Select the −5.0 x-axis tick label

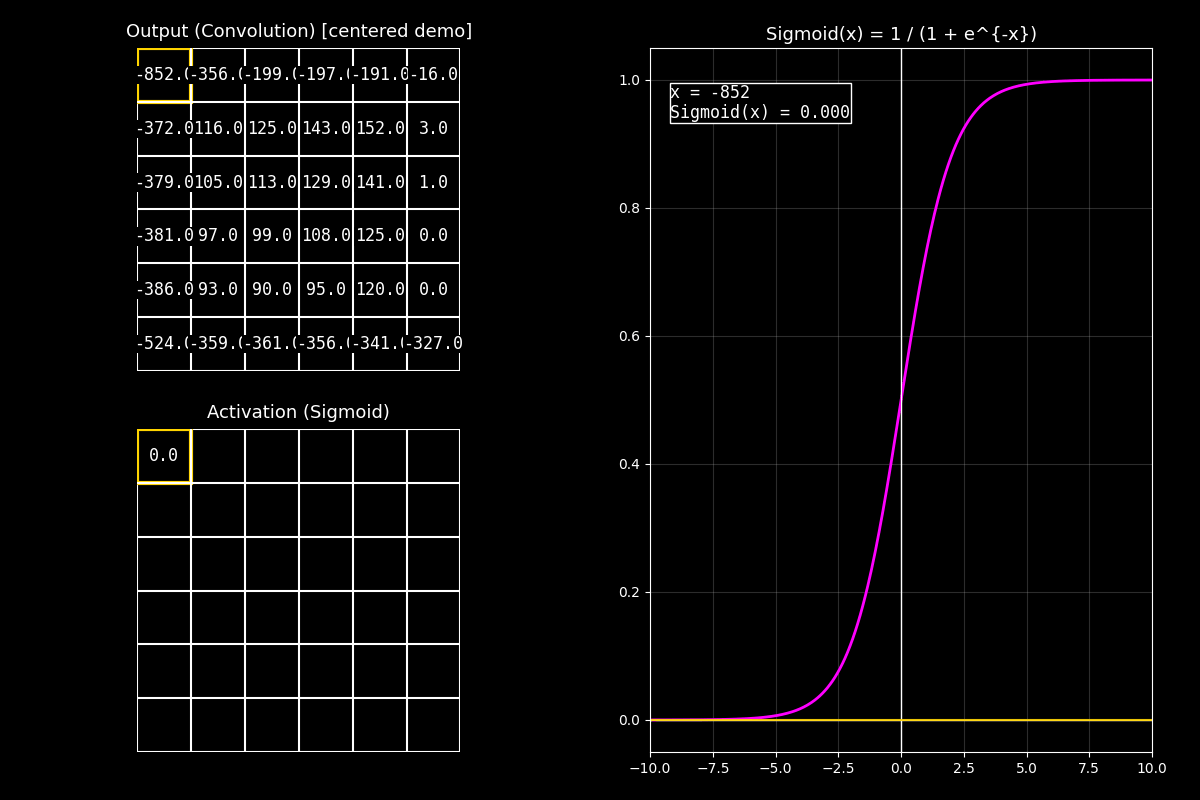coord(774,769)
